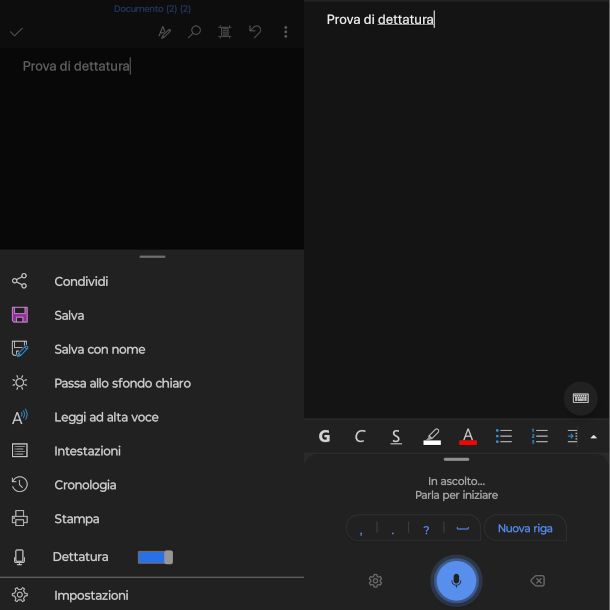Toggle the Dettatura switch
Viewport: 610px width, 610px height.
pos(155,557)
